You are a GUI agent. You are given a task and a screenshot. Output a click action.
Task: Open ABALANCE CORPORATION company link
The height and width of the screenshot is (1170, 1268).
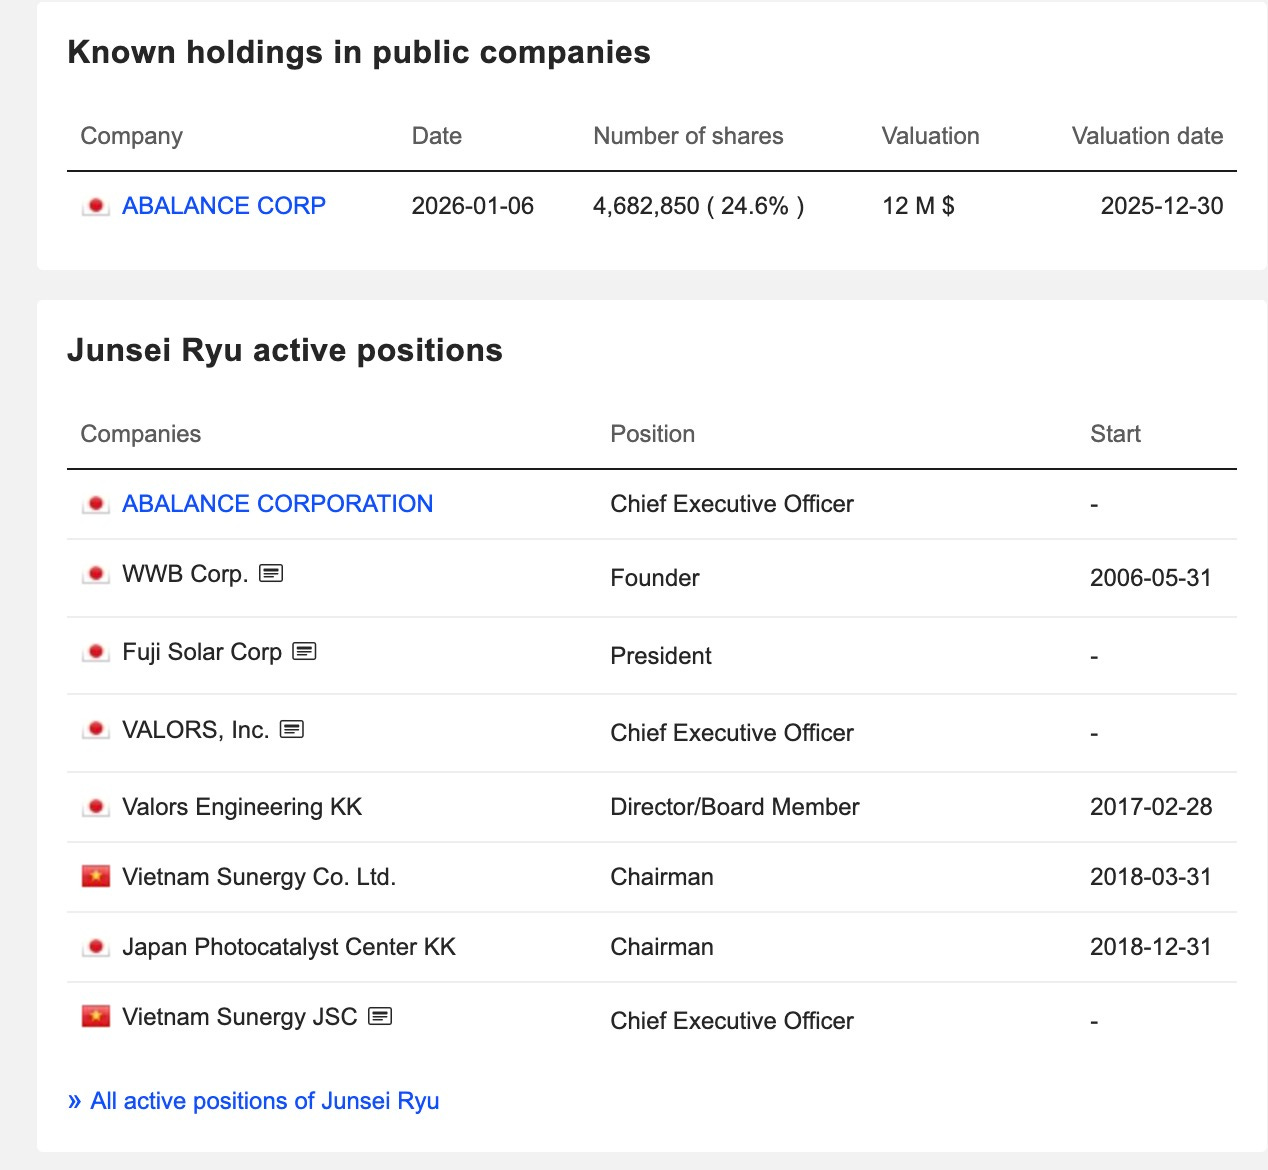pyautogui.click(x=277, y=504)
